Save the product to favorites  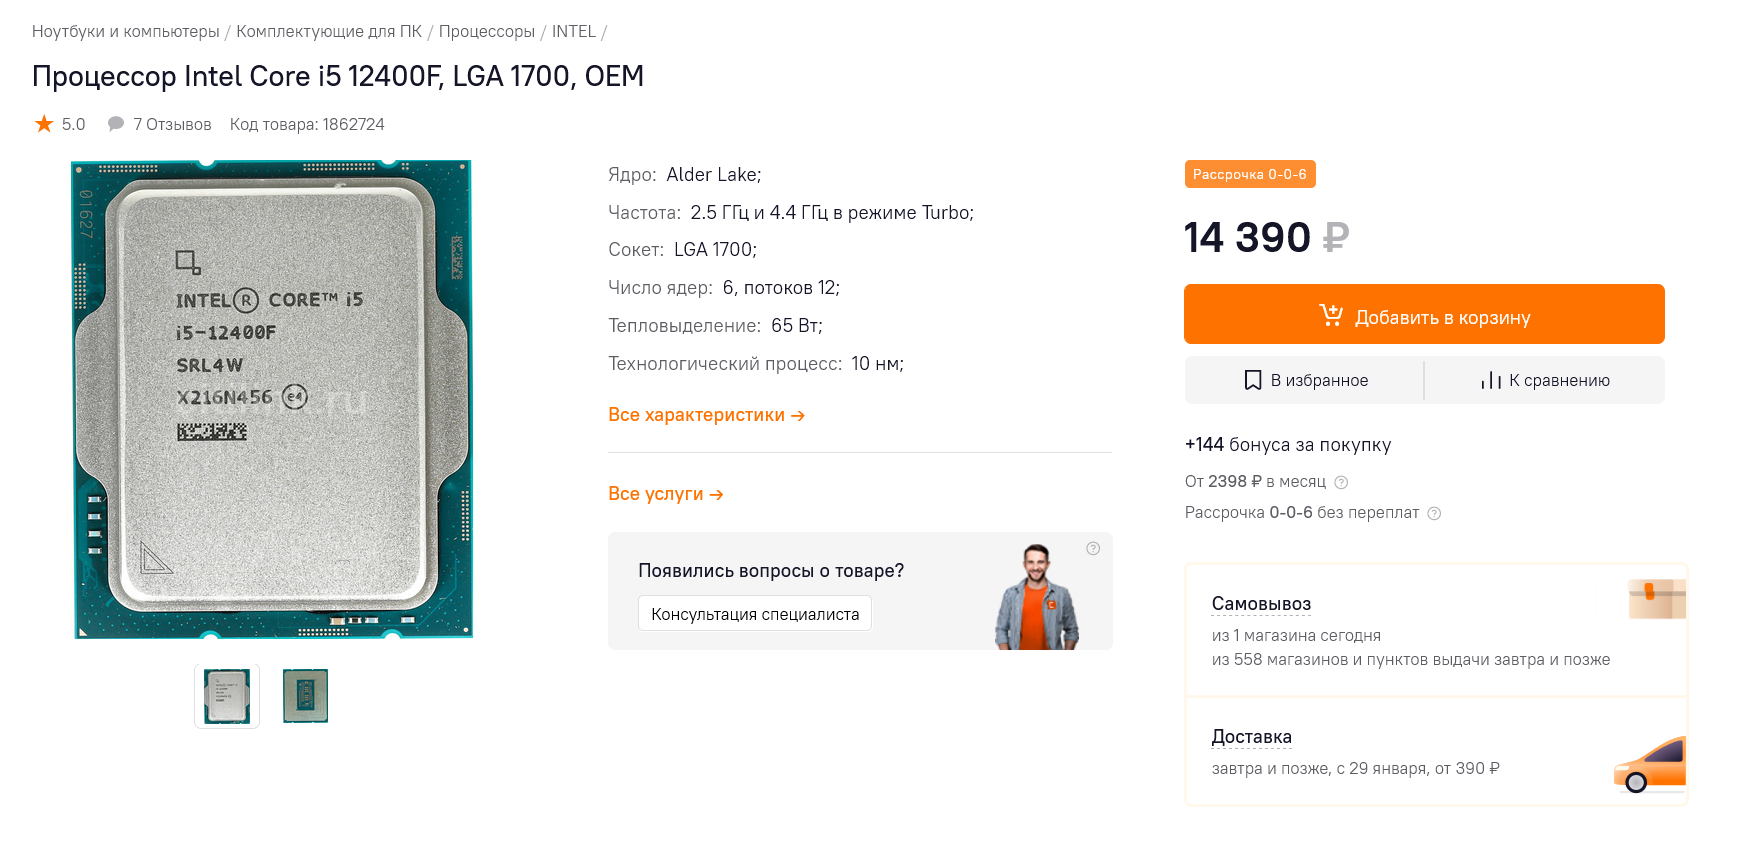click(1305, 381)
